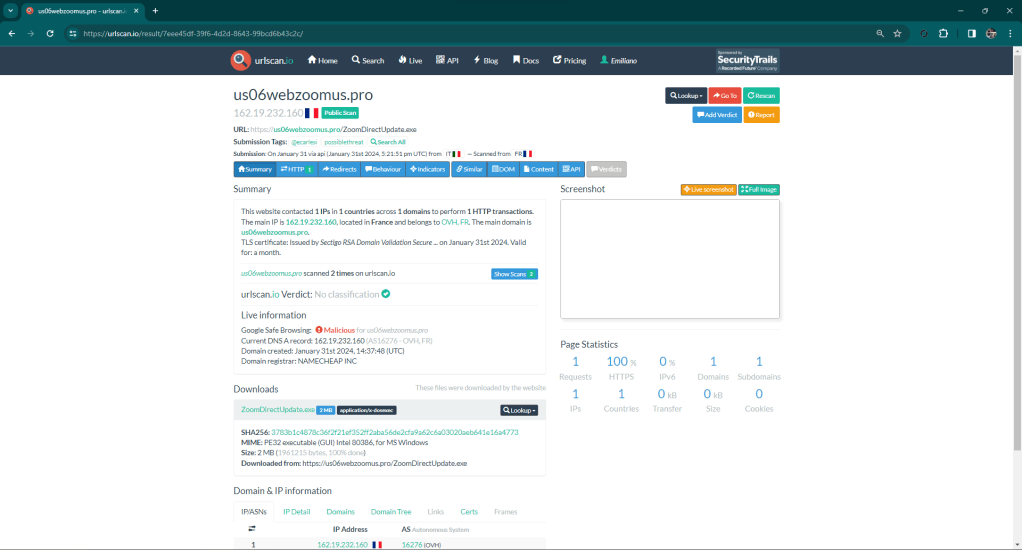The width and height of the screenshot is (1022, 550).
Task: Open the Live screenshot view
Action: (708, 189)
